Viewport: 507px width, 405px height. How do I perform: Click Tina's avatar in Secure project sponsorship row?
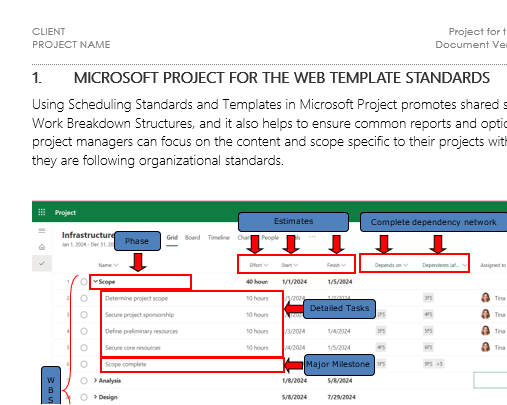486,314
